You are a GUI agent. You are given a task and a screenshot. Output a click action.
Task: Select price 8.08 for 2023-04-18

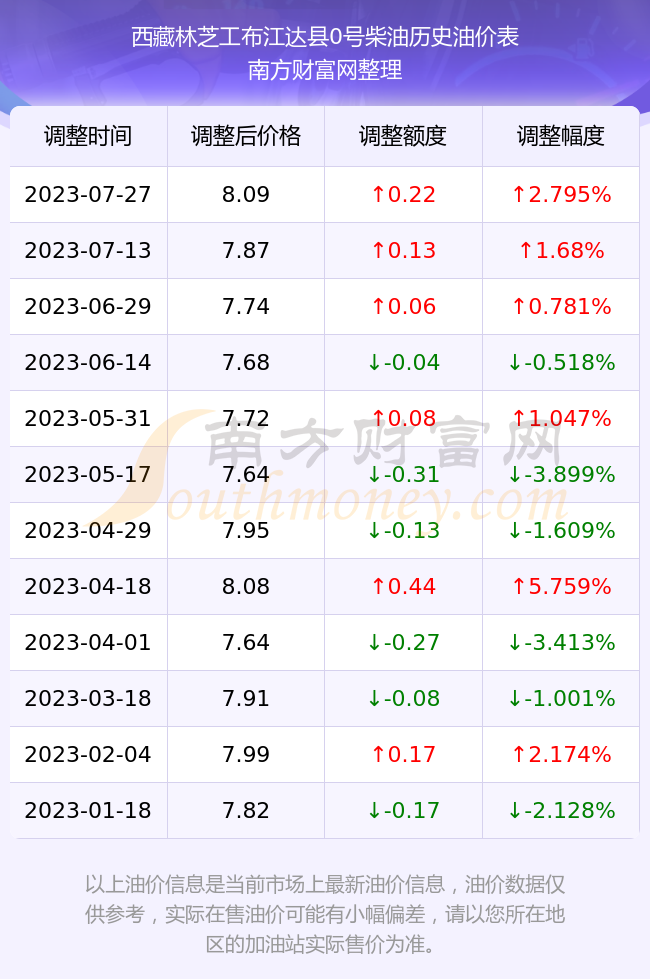coord(246,586)
